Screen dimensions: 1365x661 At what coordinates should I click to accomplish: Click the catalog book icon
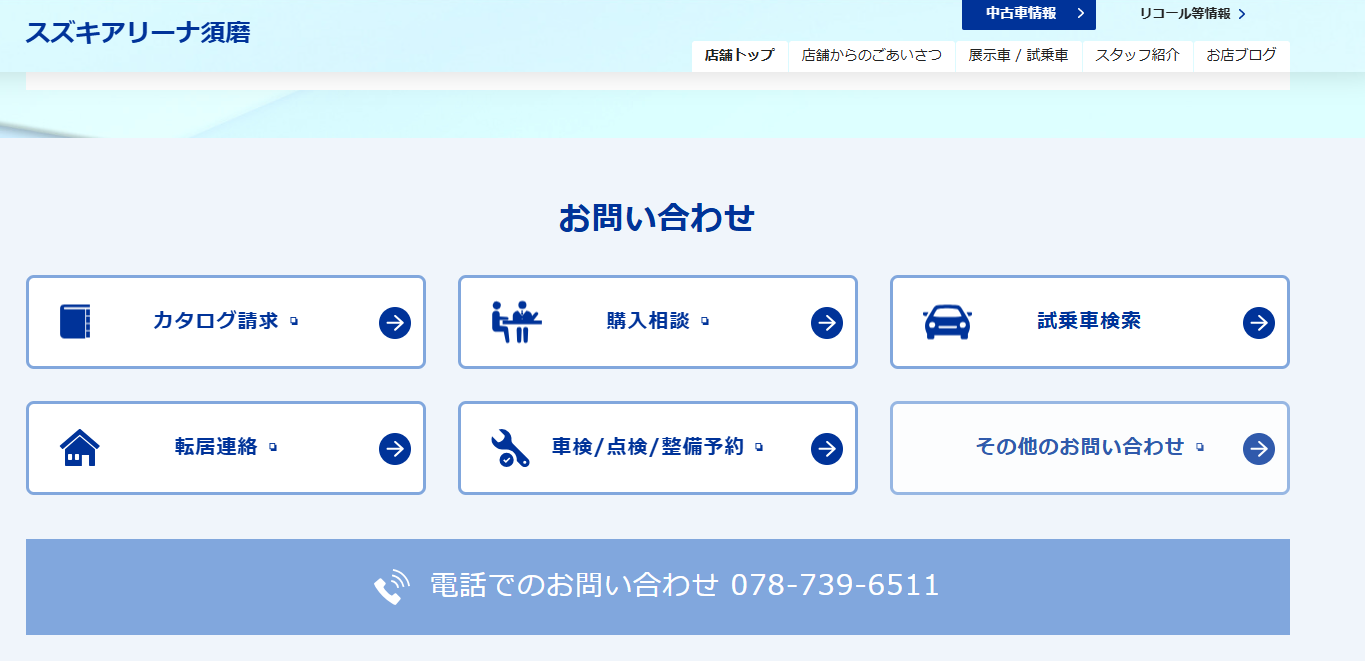coord(75,321)
